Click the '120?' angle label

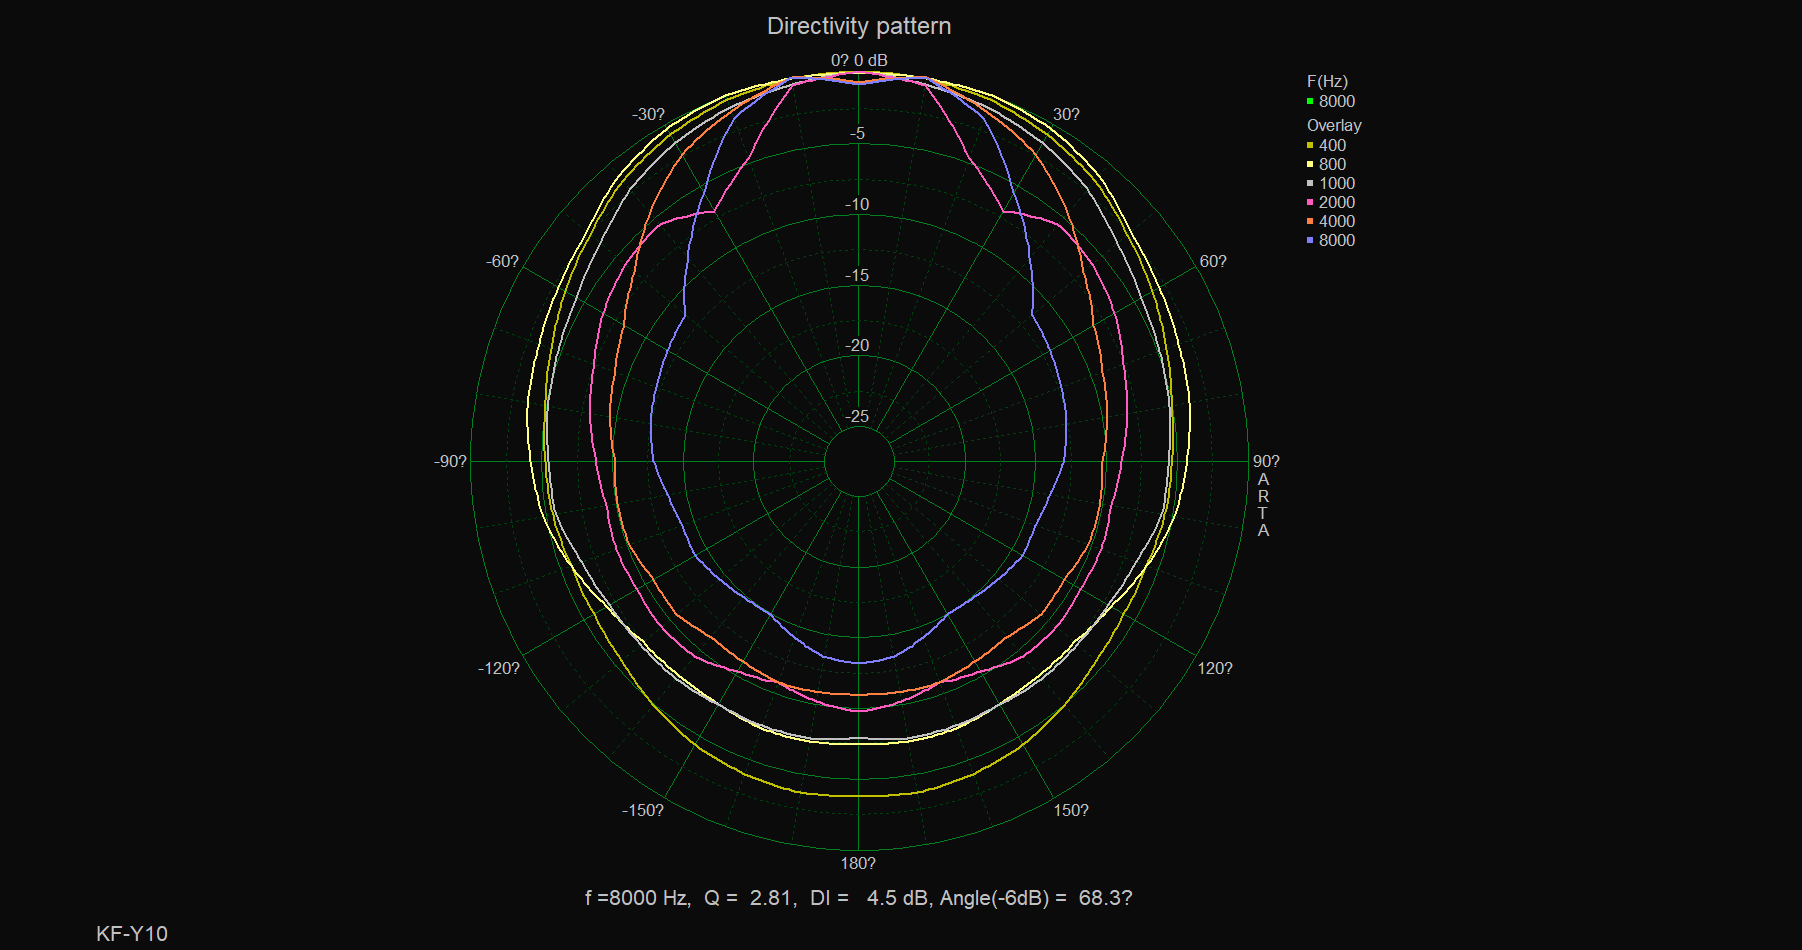1215,668
